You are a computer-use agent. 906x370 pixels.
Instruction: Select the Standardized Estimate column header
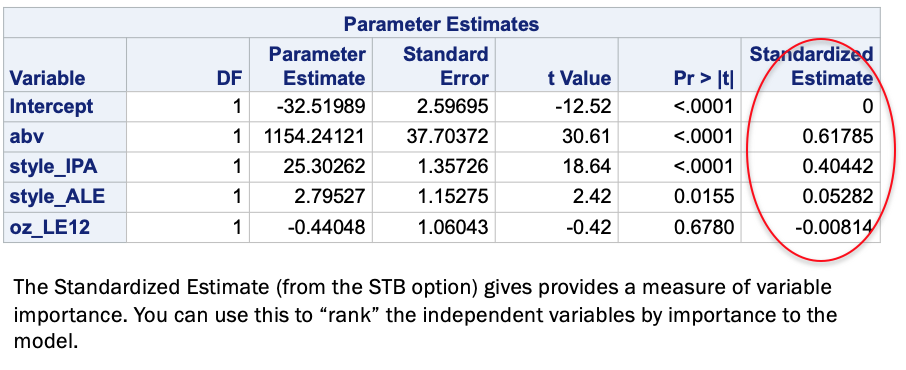click(x=811, y=66)
